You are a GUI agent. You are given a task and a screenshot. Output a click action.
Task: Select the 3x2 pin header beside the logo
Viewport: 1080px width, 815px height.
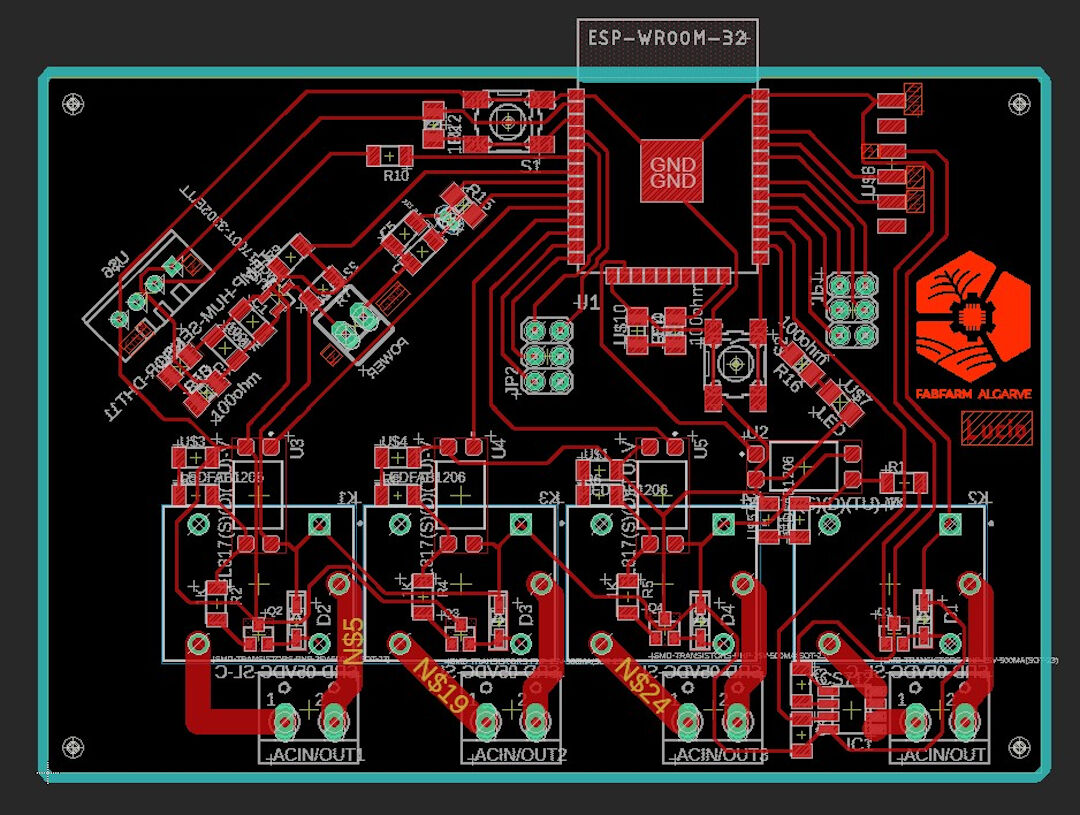pos(851,309)
